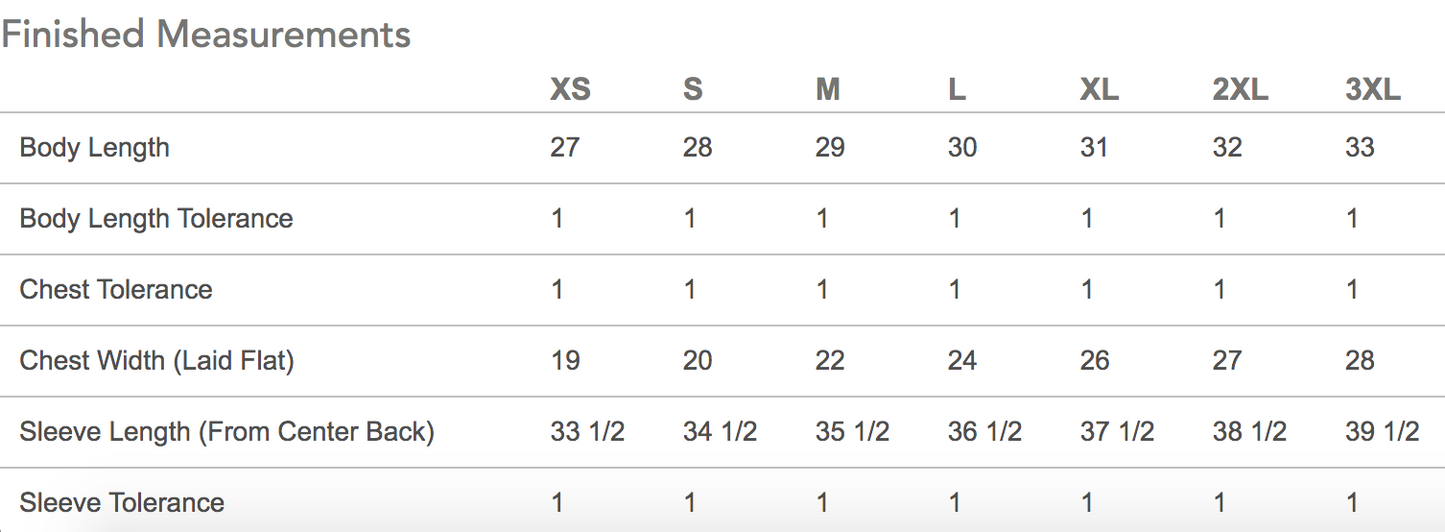Click body length value 33 for 3XL
Image resolution: width=1445 pixels, height=532 pixels.
(1360, 148)
